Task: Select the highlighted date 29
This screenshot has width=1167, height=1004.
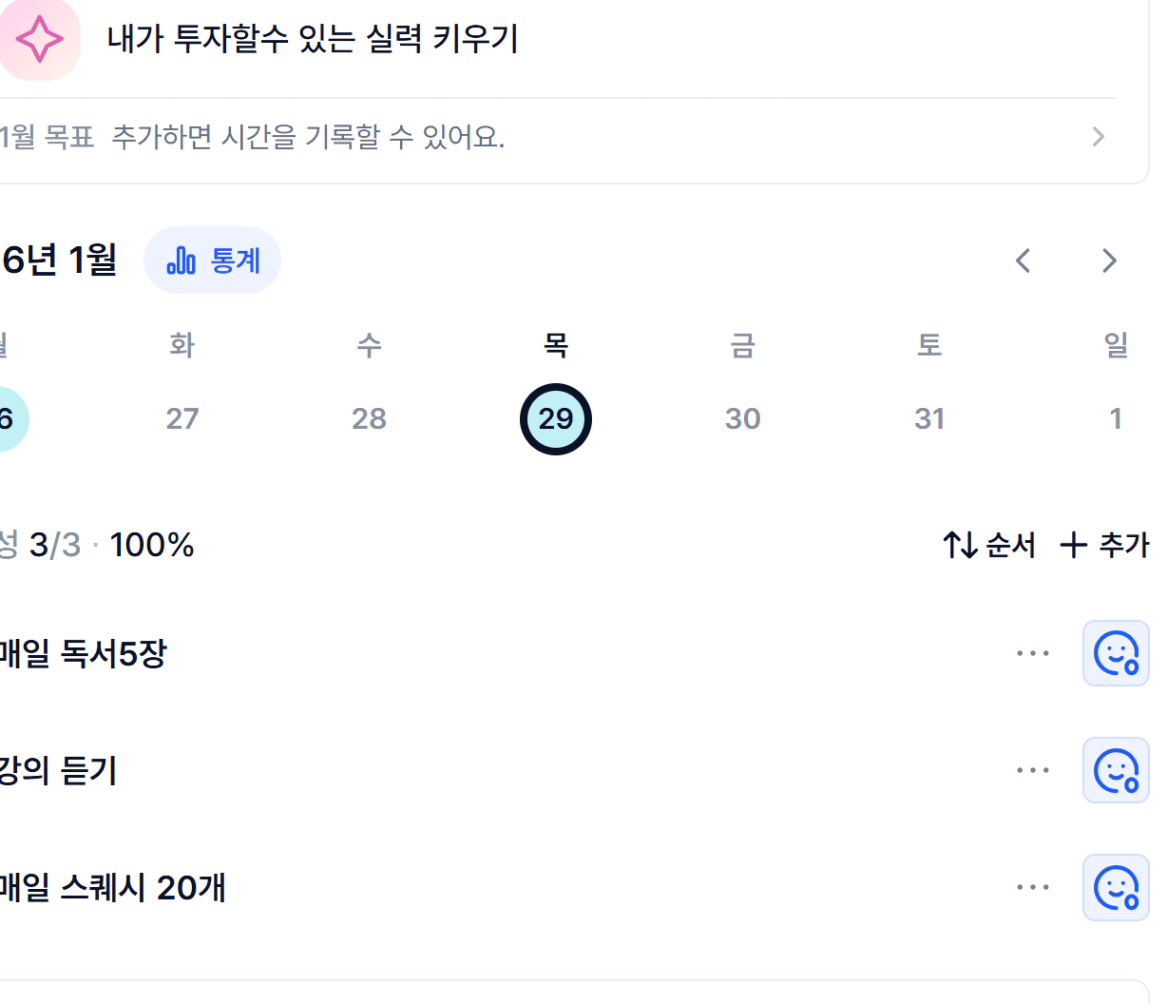Action: coord(555,418)
